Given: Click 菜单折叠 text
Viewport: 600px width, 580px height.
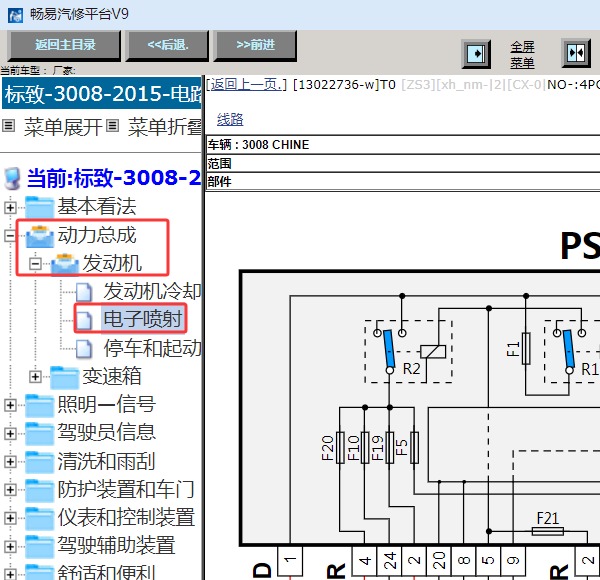Looking at the screenshot, I should tap(165, 127).
